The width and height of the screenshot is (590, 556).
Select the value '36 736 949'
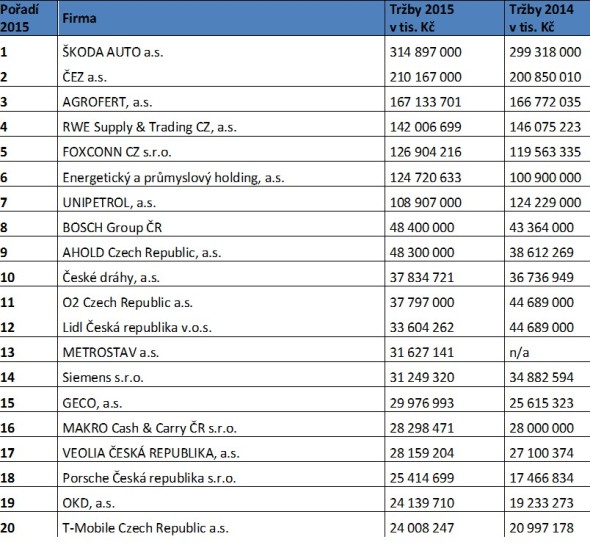(x=541, y=278)
